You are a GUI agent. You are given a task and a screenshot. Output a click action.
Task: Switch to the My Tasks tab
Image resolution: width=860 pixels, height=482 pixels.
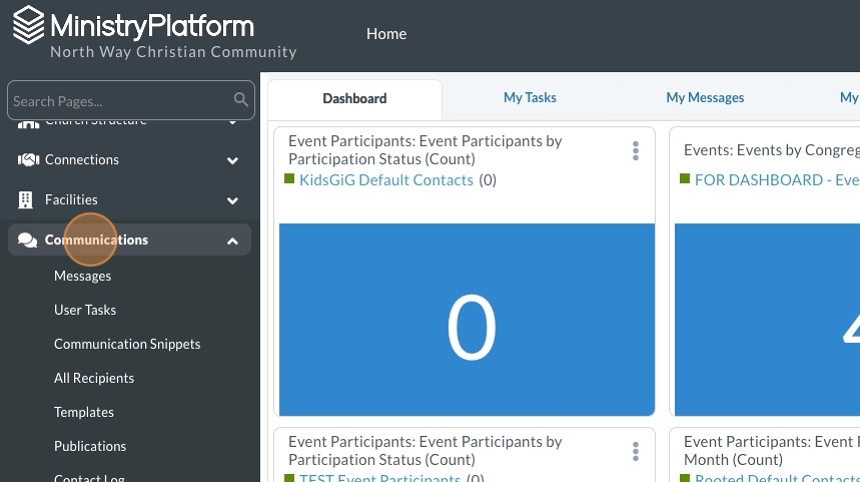click(529, 98)
